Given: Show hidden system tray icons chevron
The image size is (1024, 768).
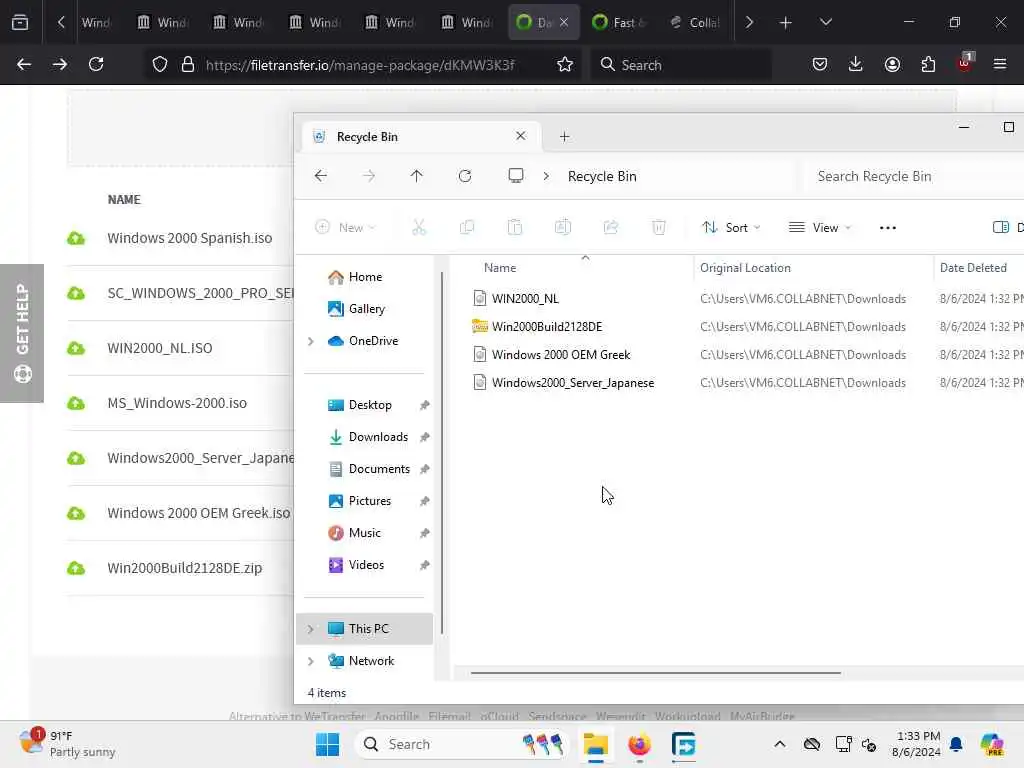Looking at the screenshot, I should pyautogui.click(x=780, y=744).
